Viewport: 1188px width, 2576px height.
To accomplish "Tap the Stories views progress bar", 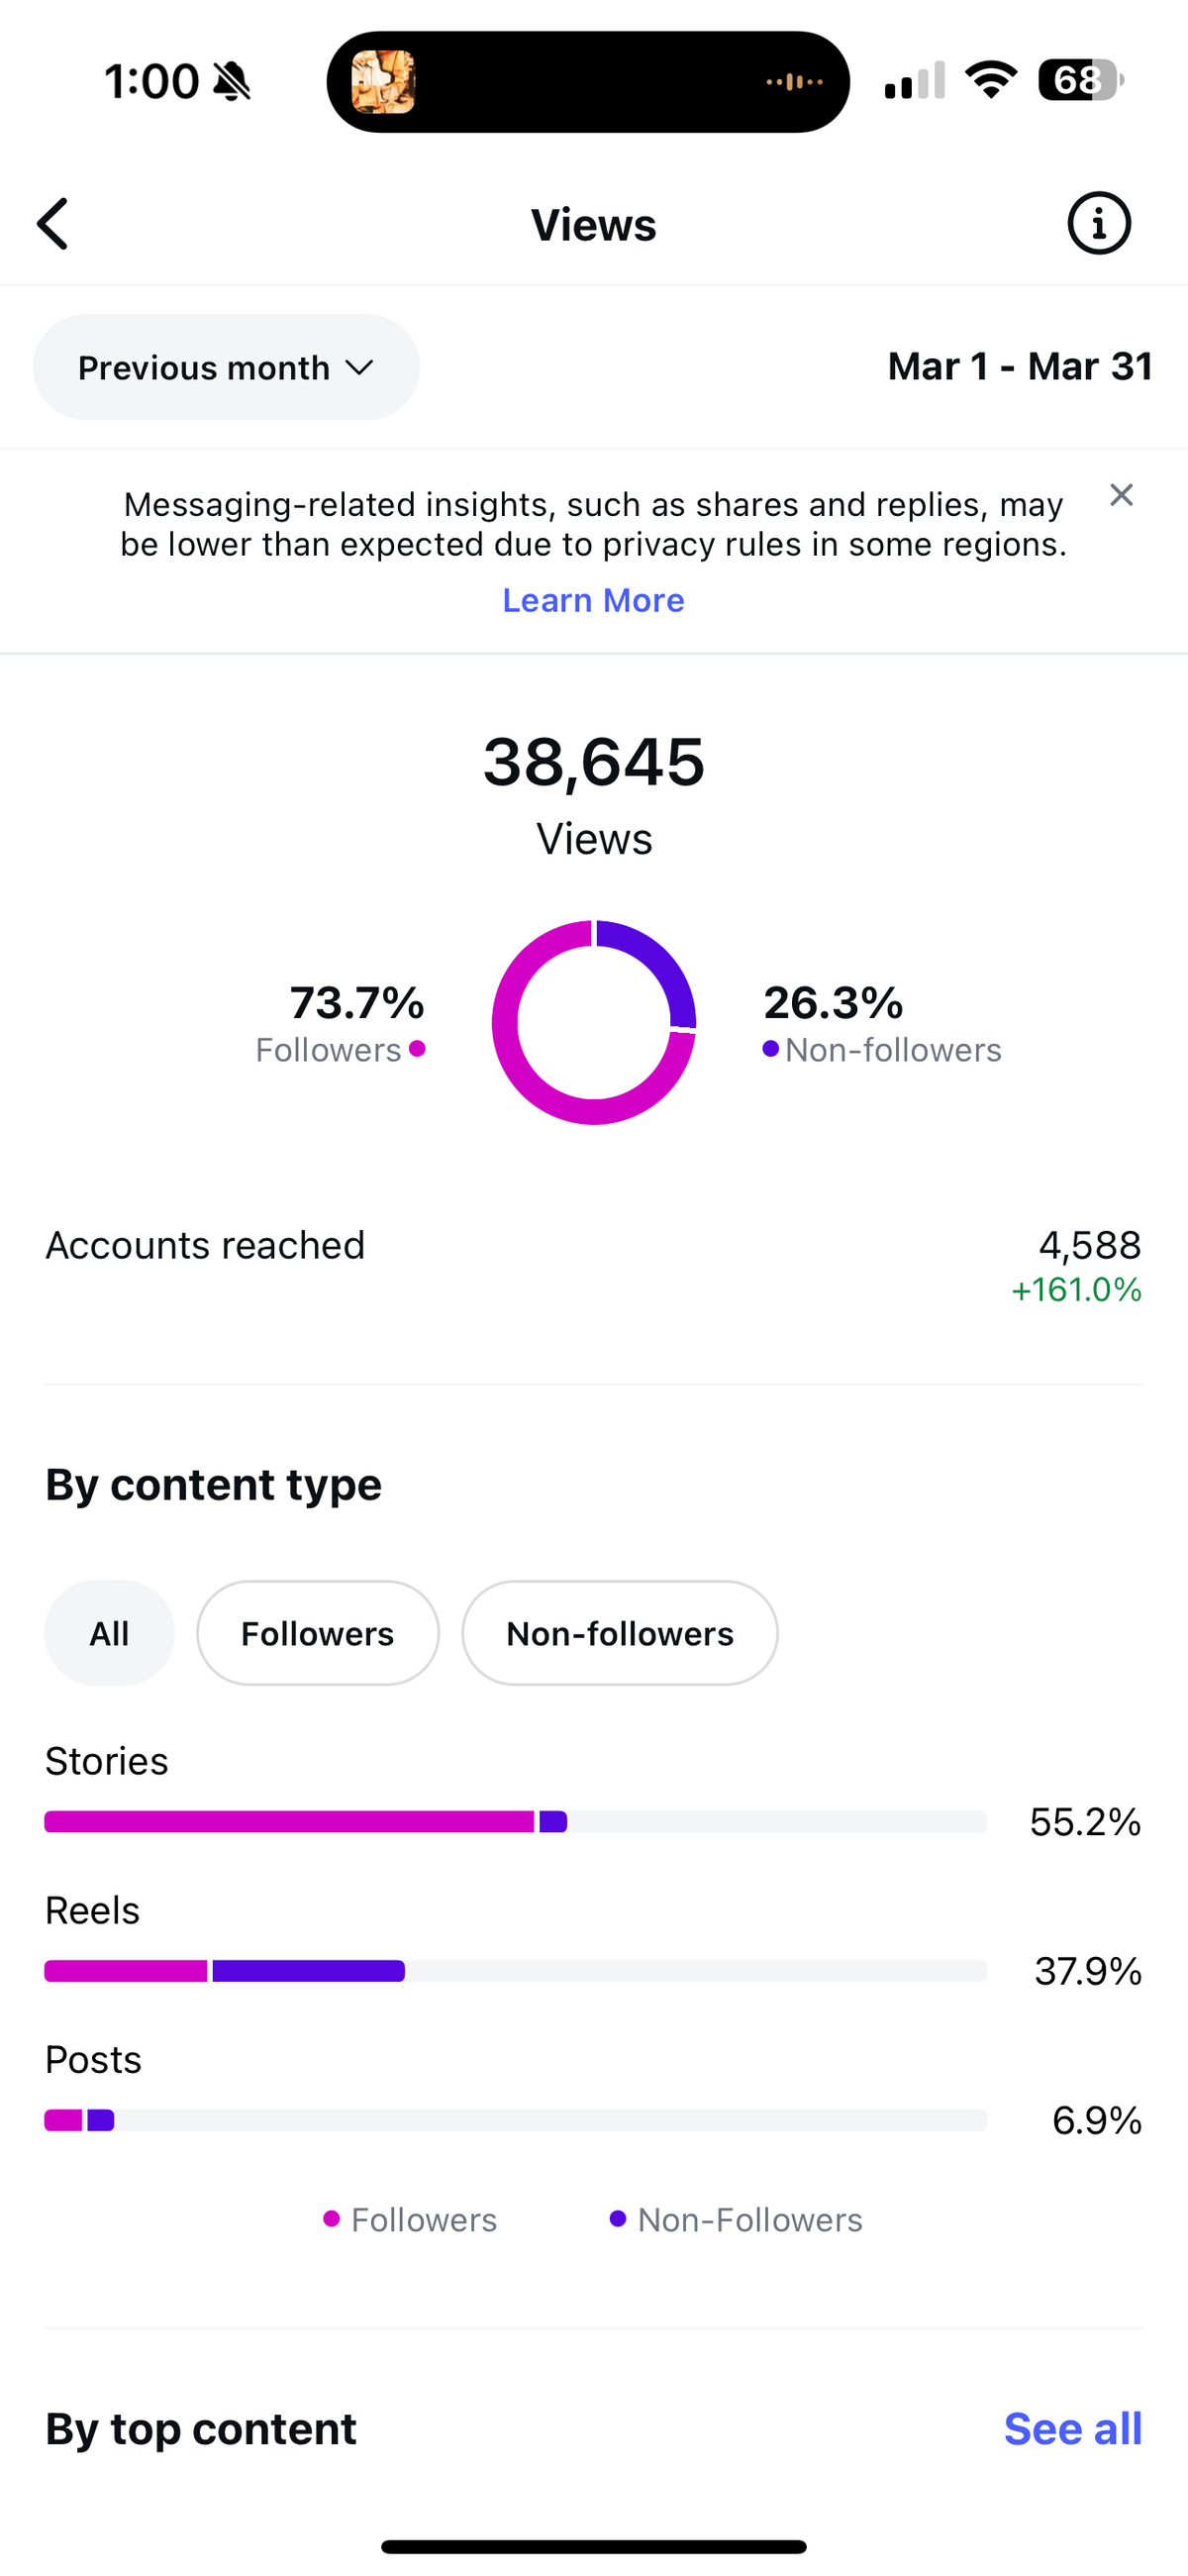I will click(x=516, y=1822).
